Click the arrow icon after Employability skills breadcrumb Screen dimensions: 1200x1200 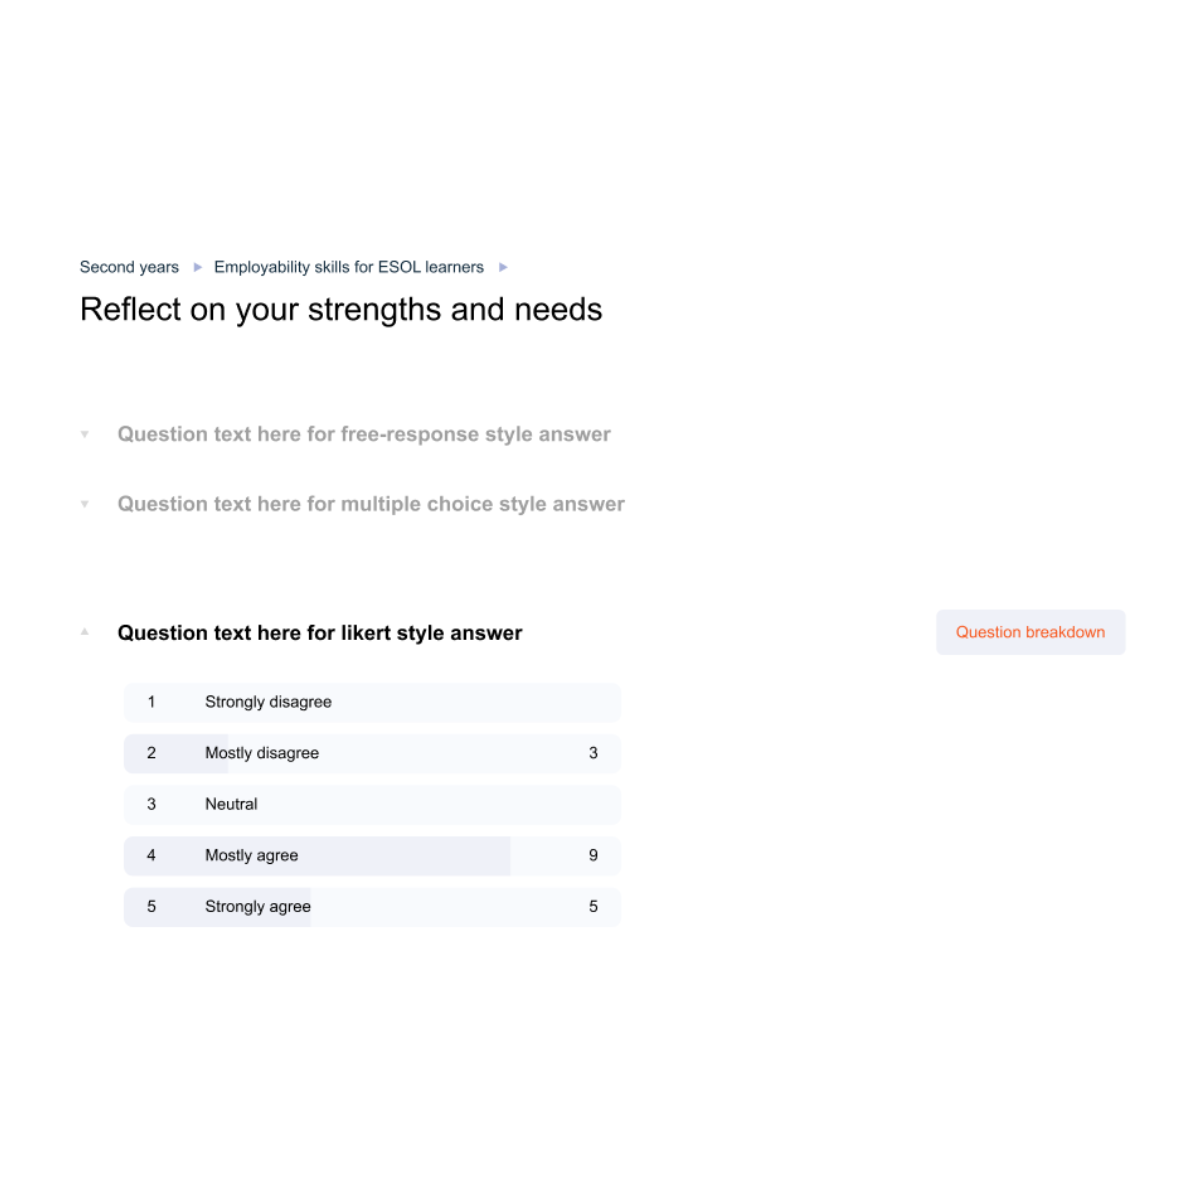(x=503, y=267)
